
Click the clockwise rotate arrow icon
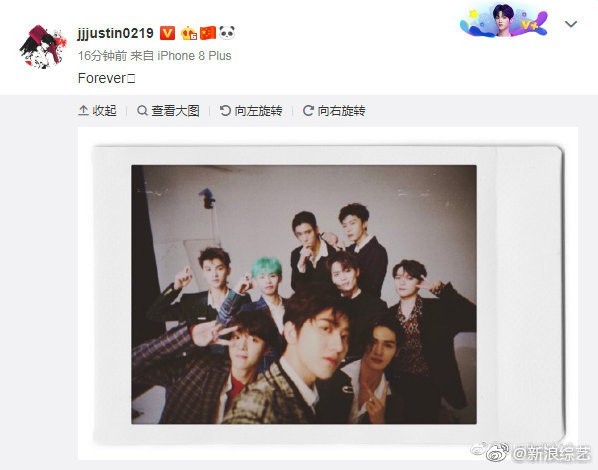pos(308,111)
